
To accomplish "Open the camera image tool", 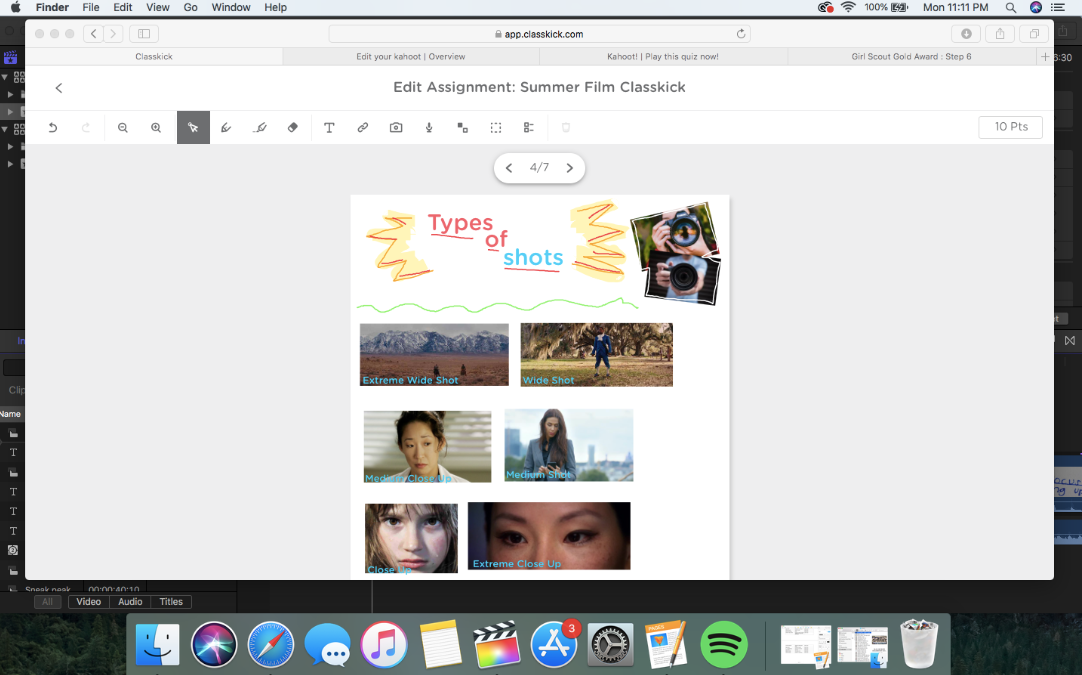I will pos(396,128).
